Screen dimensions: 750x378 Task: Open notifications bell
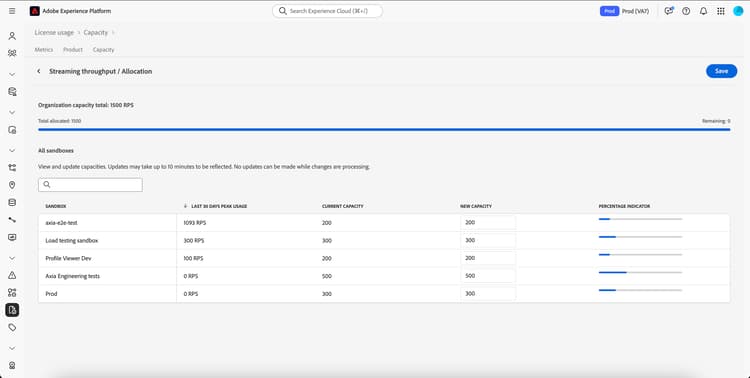(703, 11)
